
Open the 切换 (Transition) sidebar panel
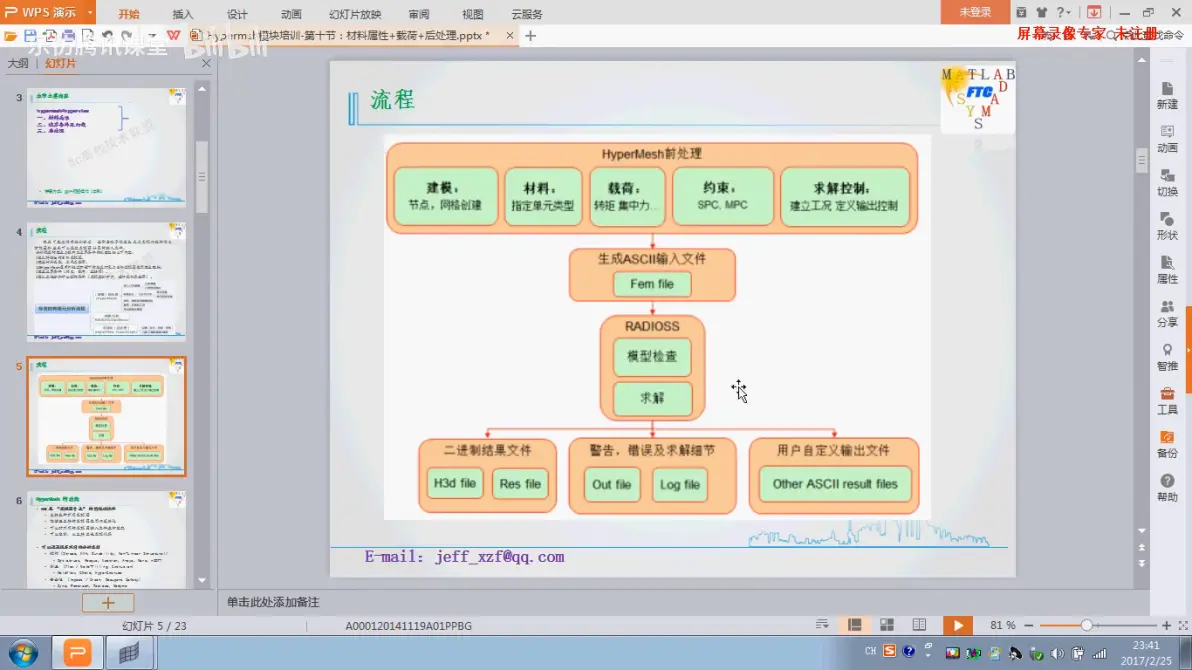pos(1167,183)
